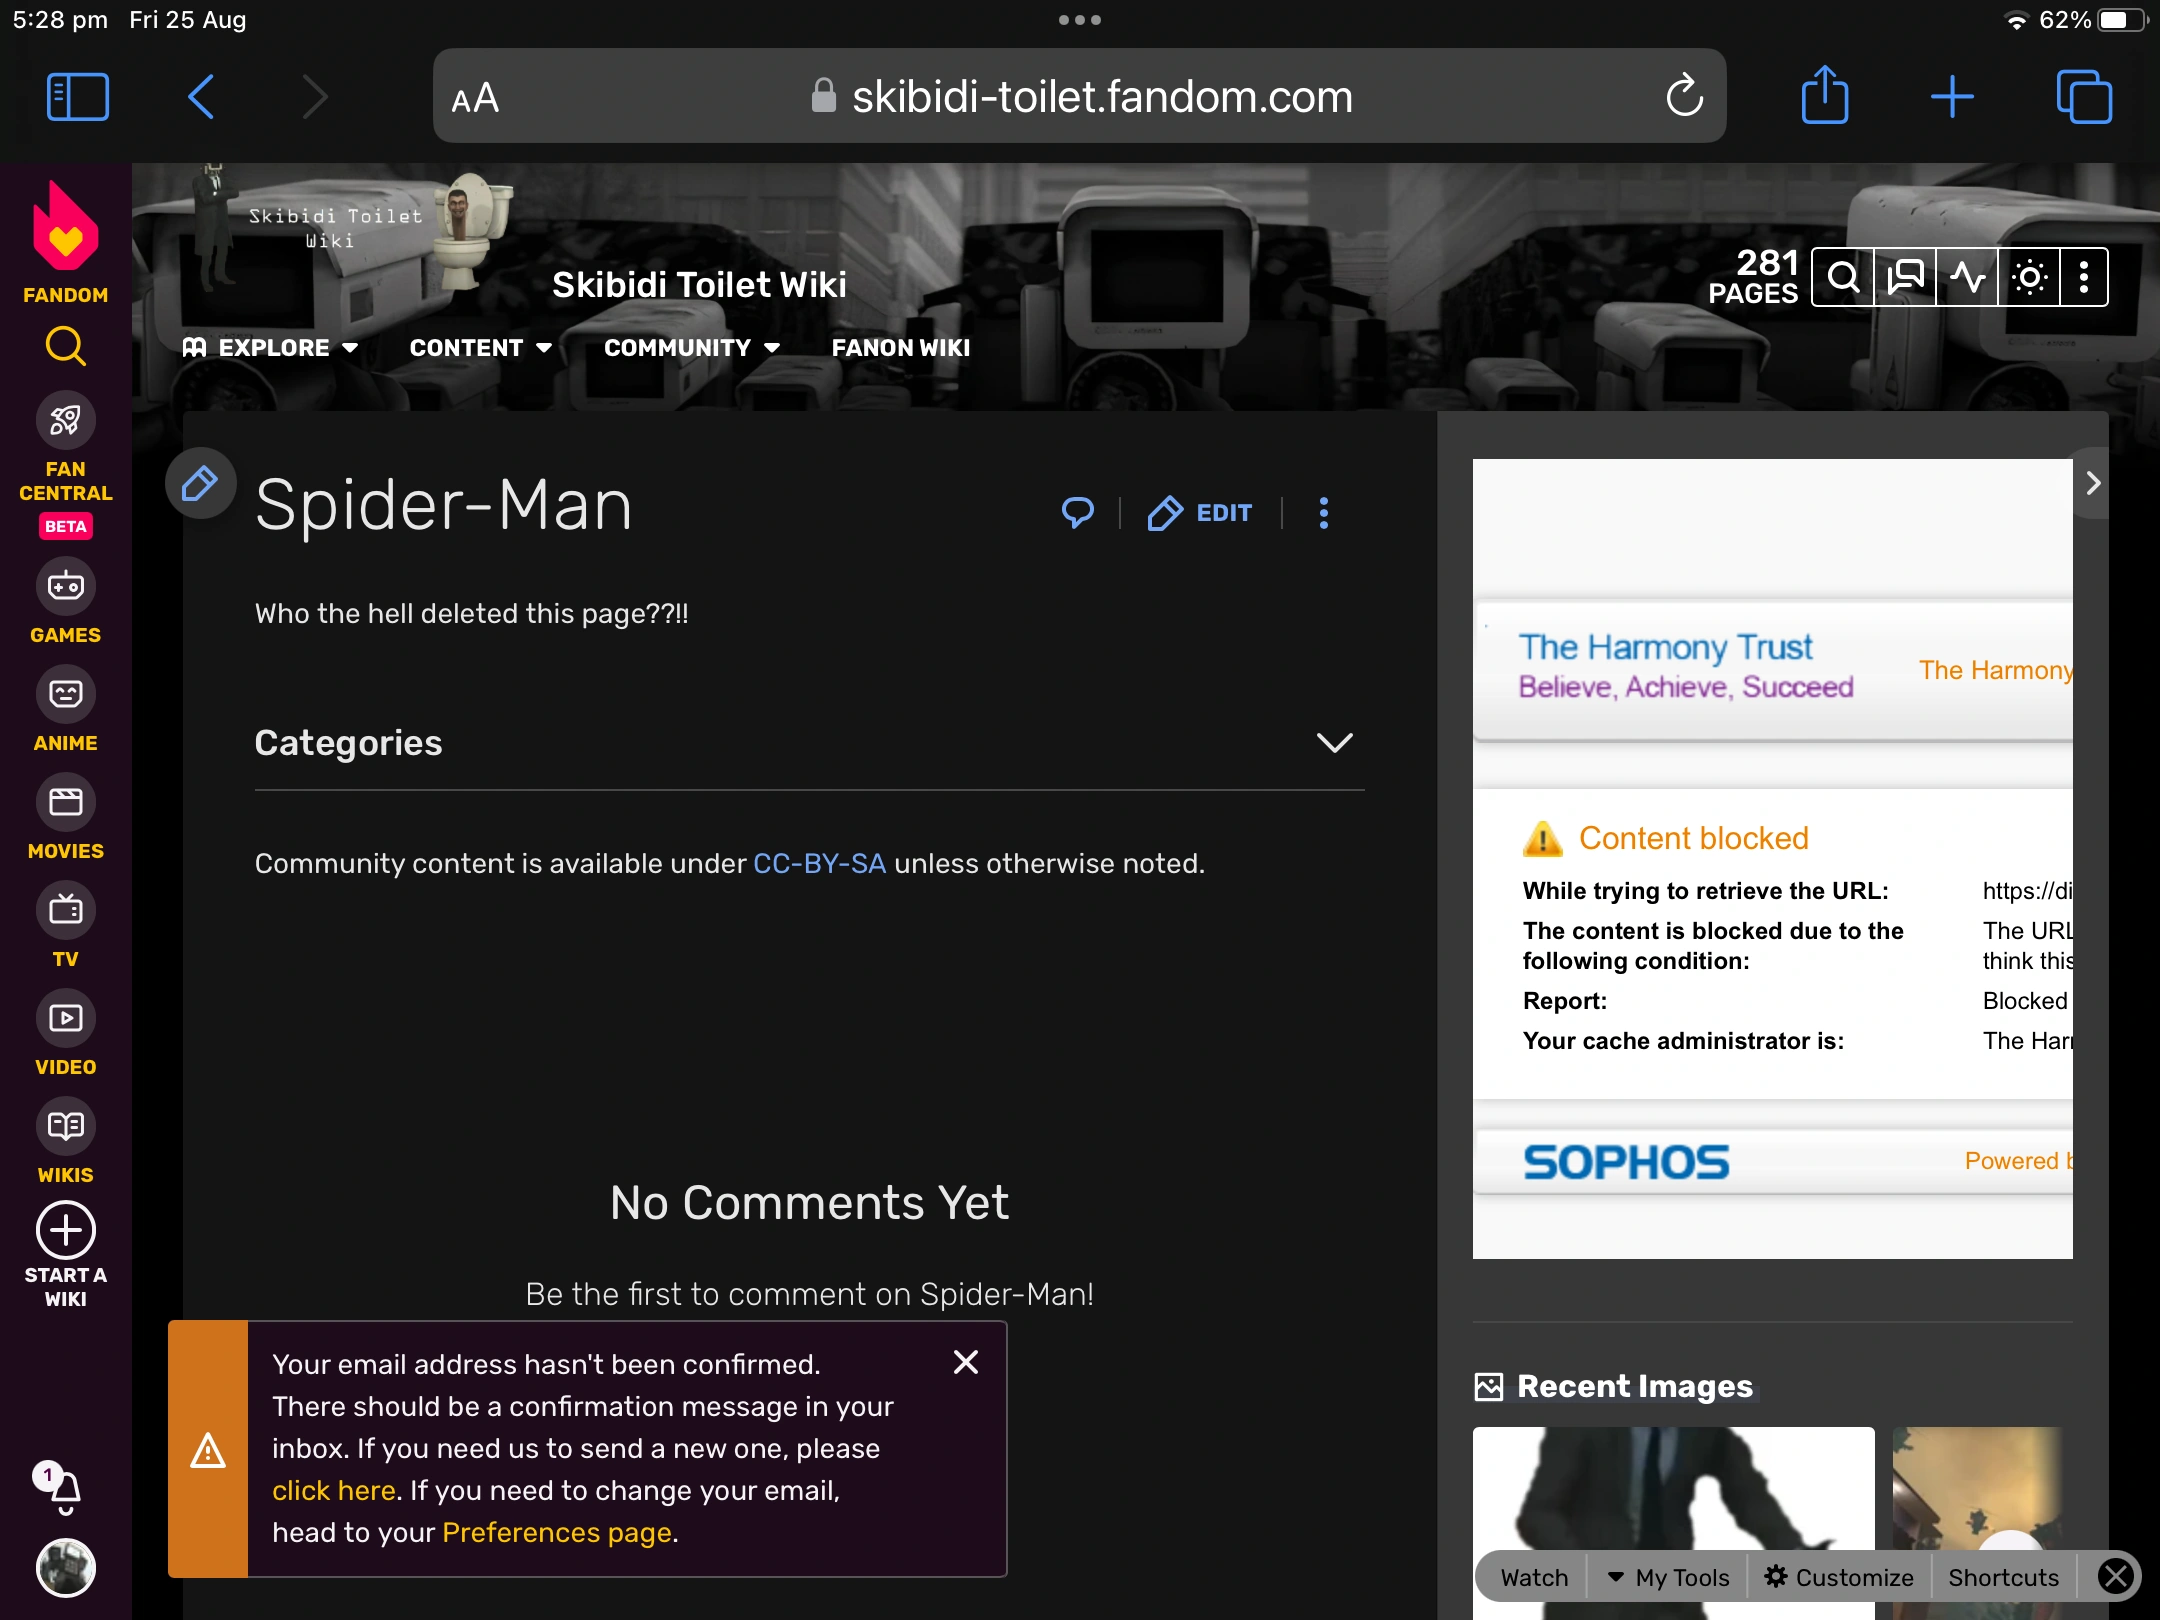Viewport: 2160px width, 1620px height.
Task: Open the sidebar search magnifier
Action: [x=64, y=347]
